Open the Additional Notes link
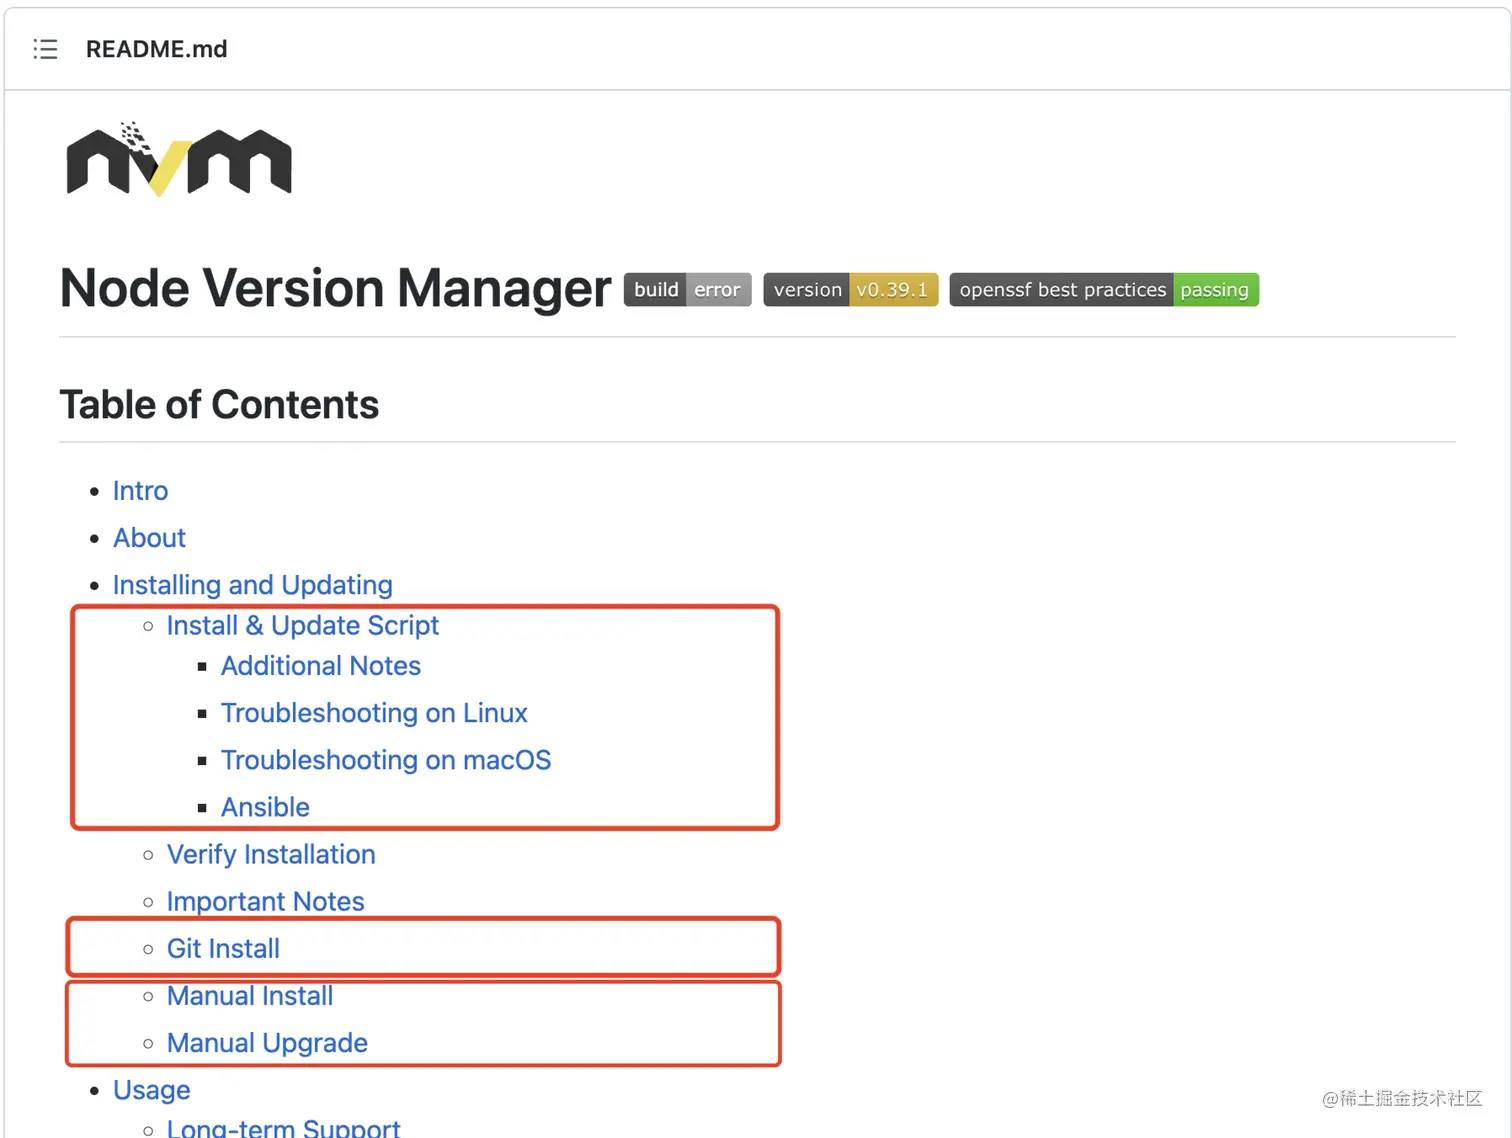Viewport: 1512px width, 1138px height. (320, 666)
